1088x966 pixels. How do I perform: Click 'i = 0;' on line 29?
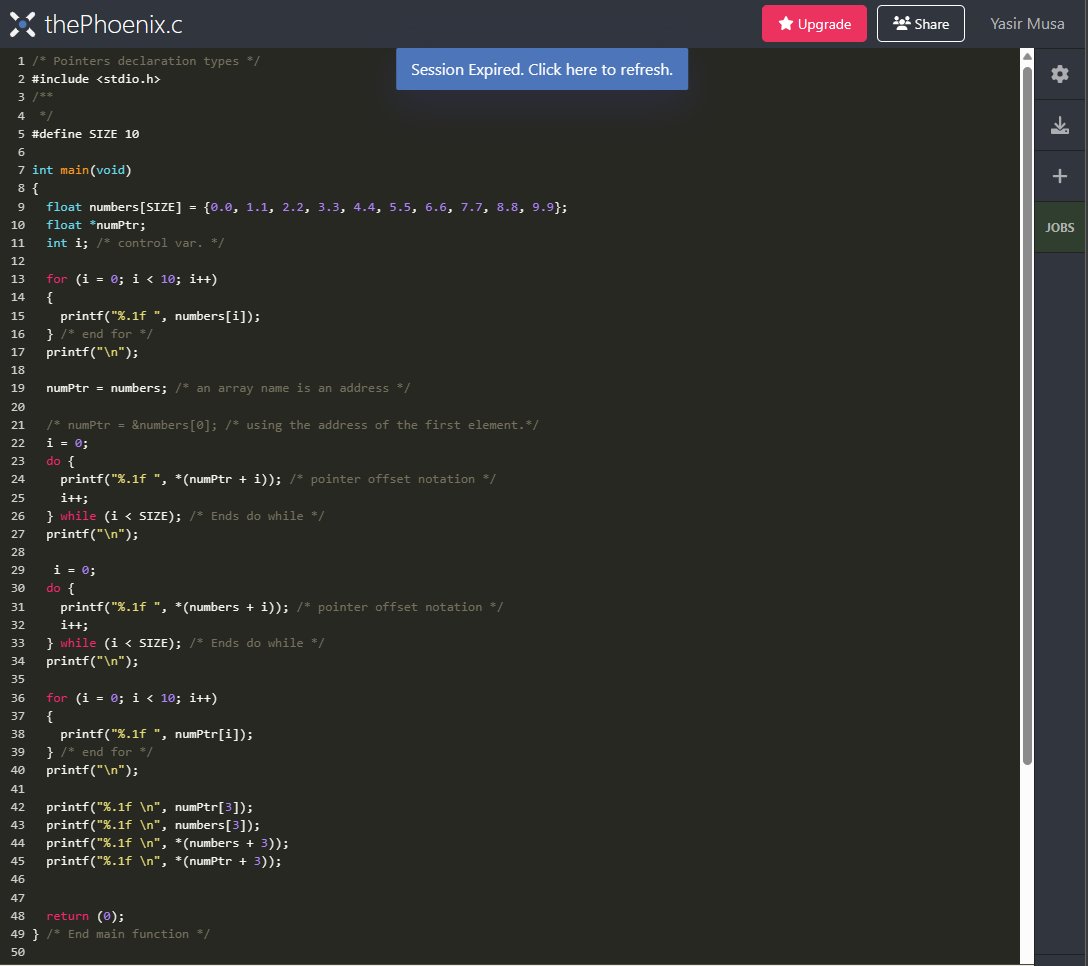click(75, 570)
